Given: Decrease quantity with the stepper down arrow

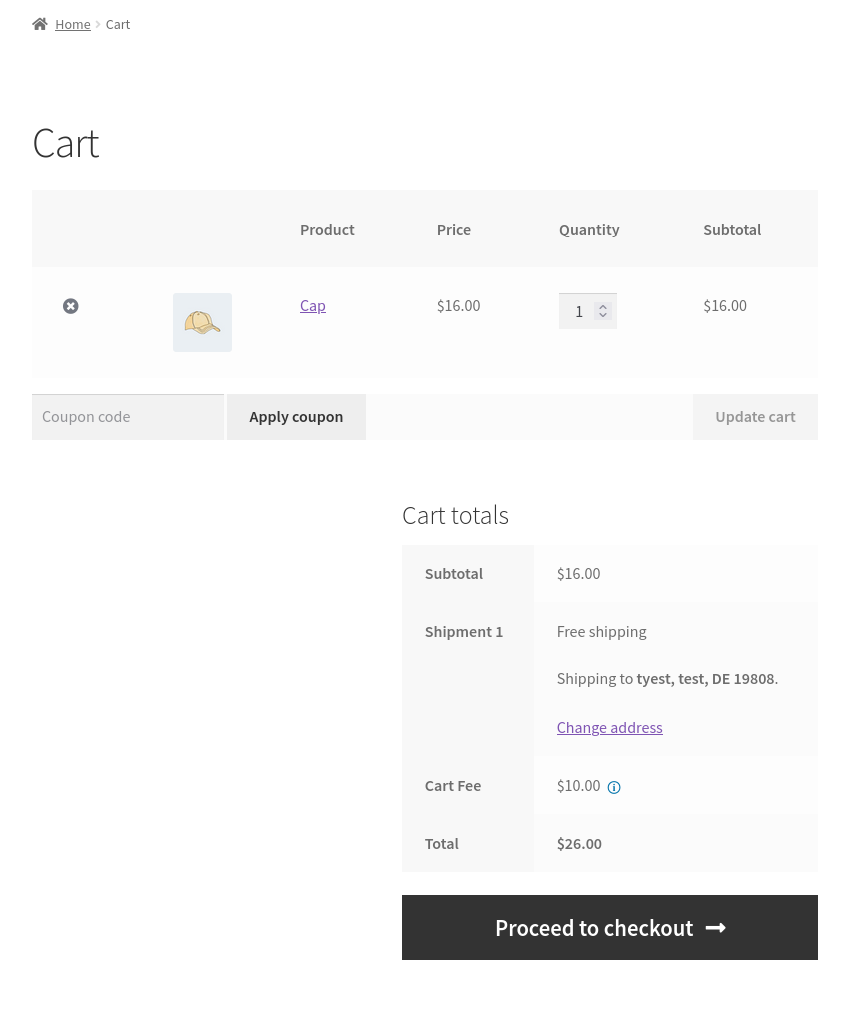Looking at the screenshot, I should [x=603, y=316].
